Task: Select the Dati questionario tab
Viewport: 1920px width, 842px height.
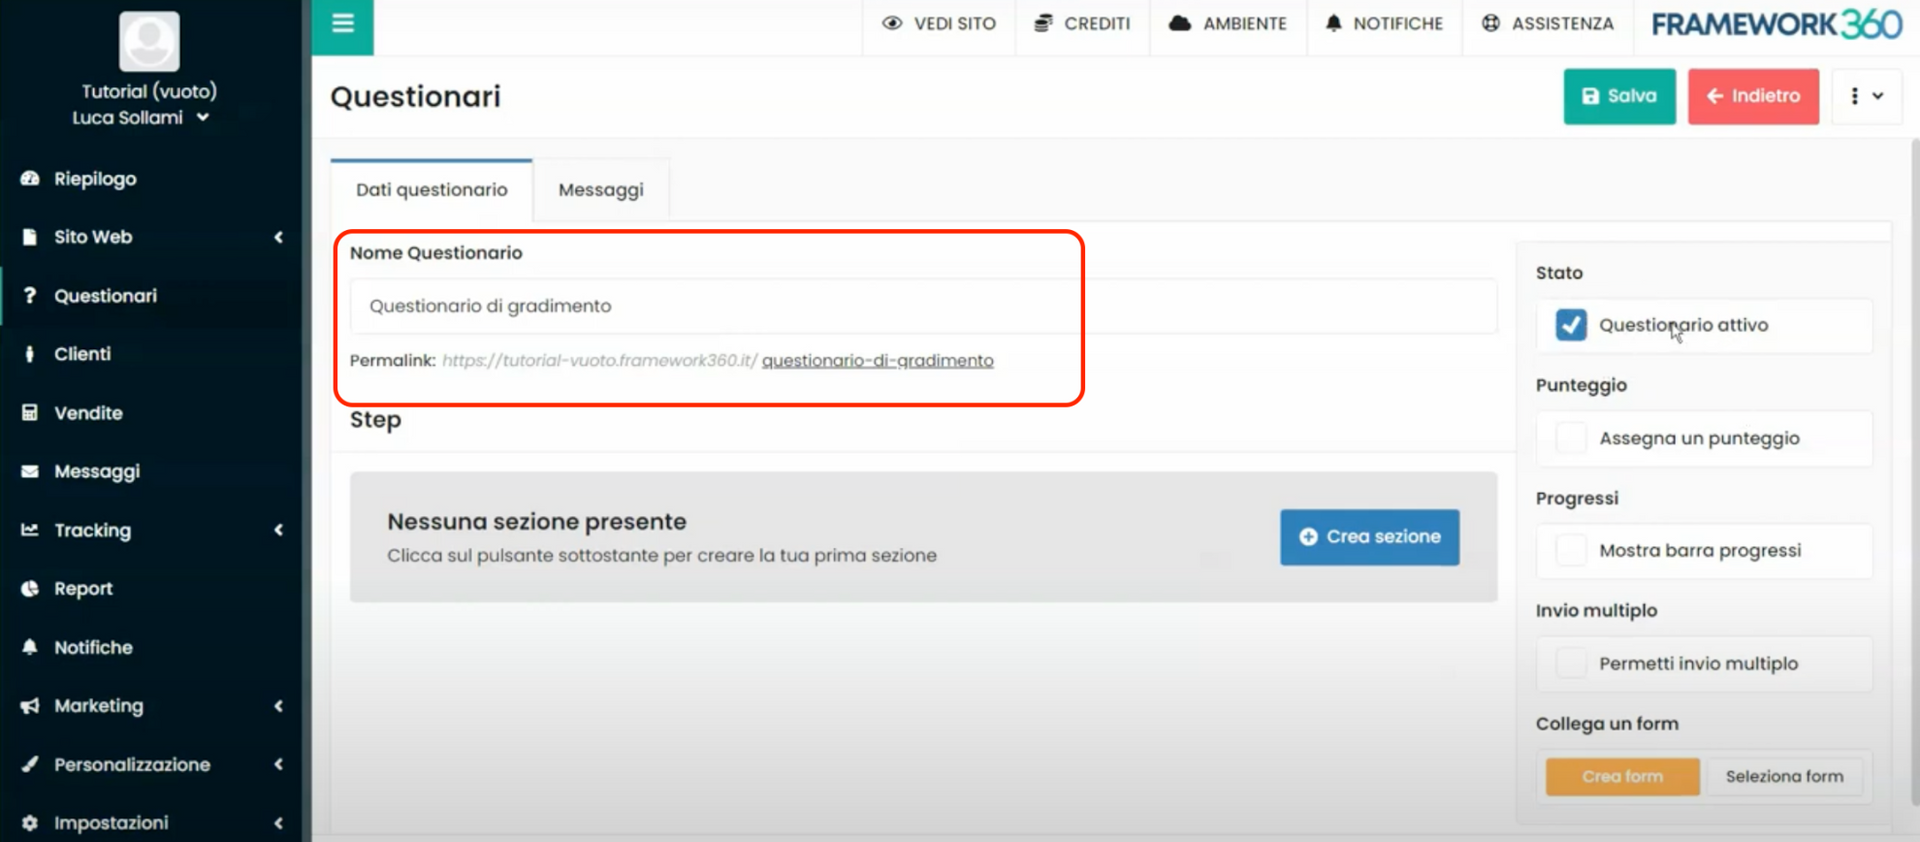Action: point(431,190)
